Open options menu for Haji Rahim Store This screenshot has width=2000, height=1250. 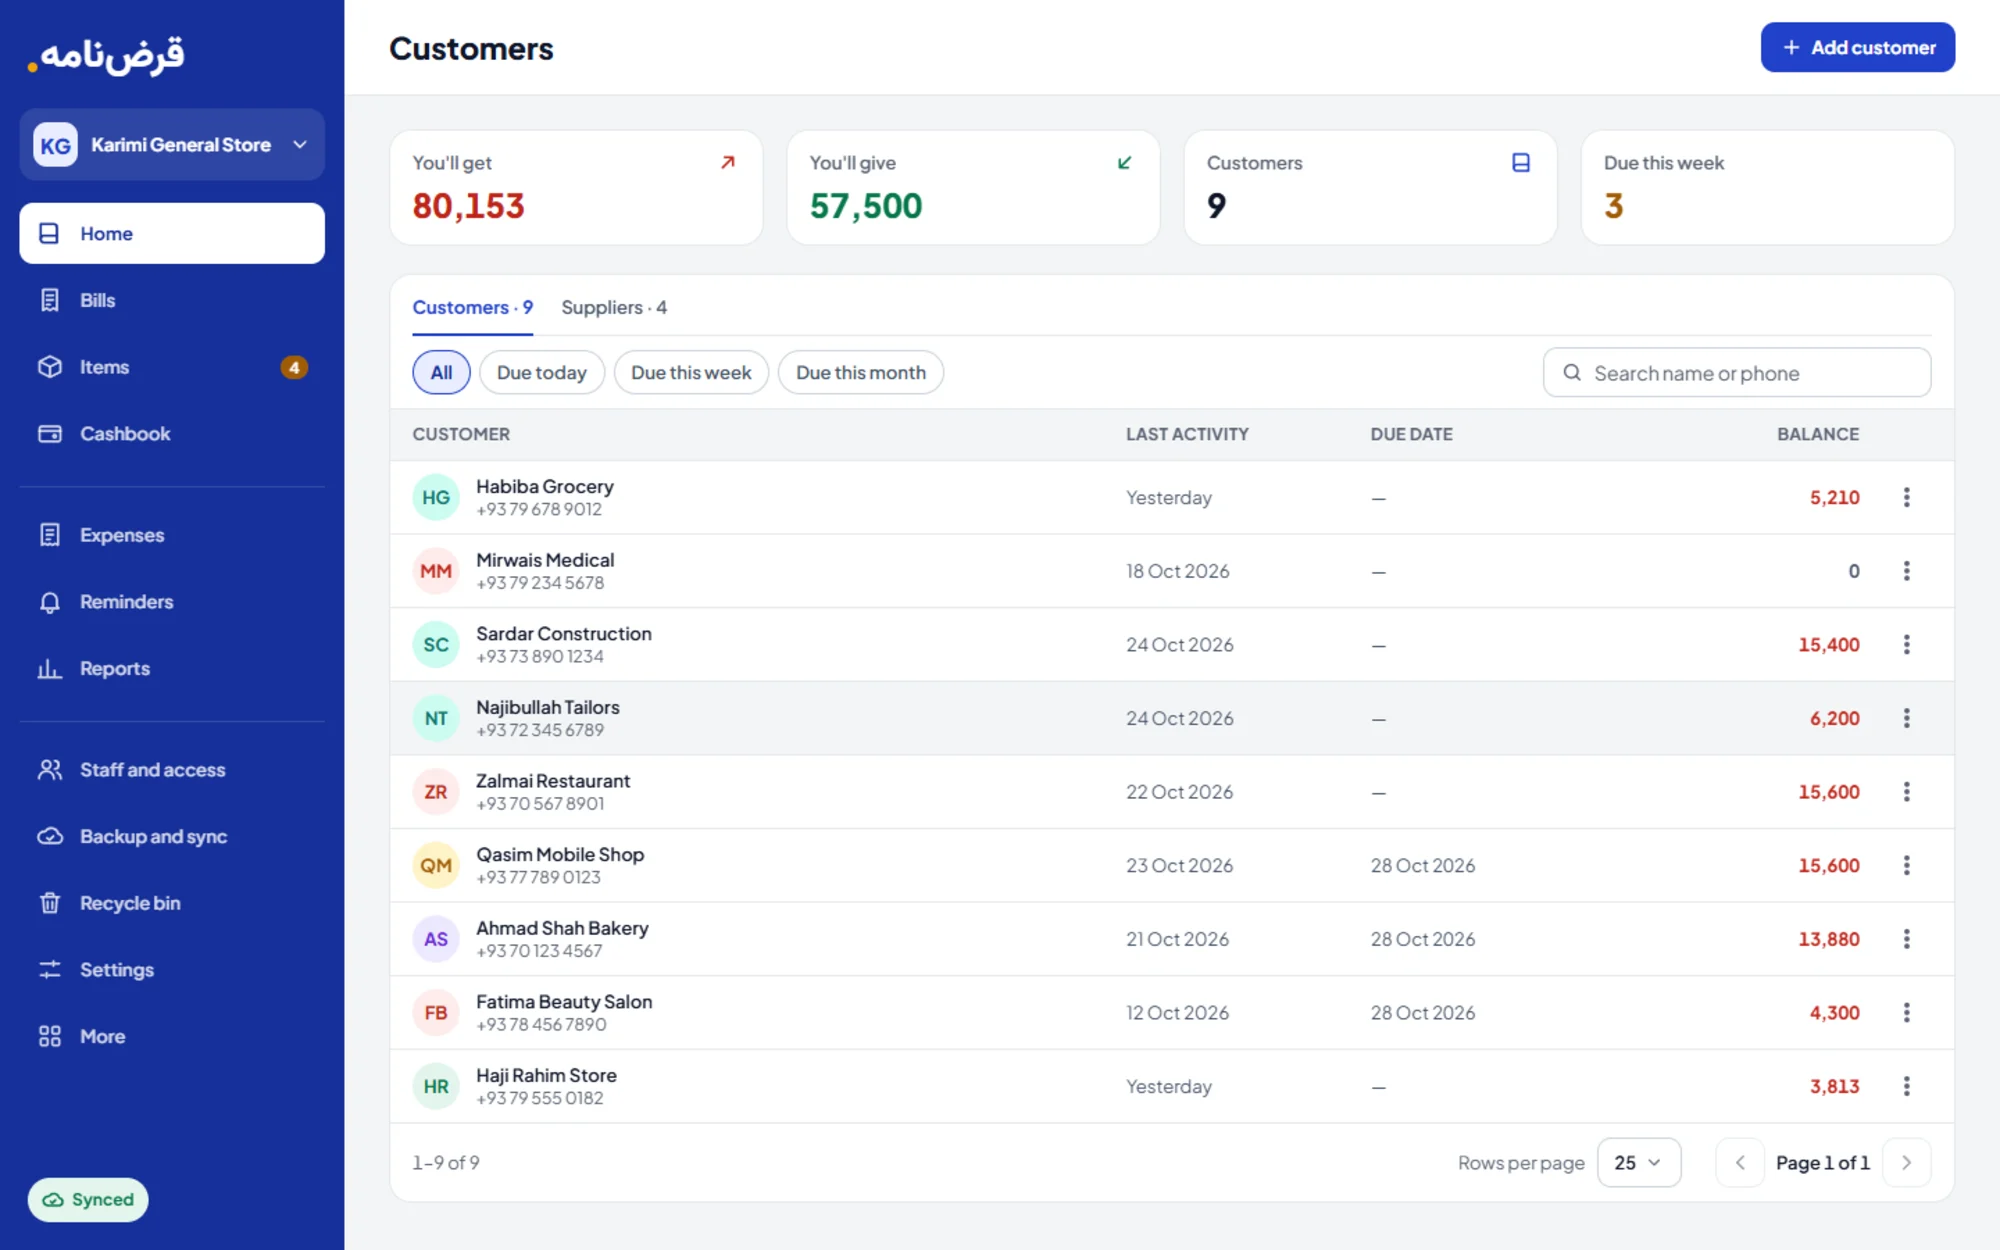pyautogui.click(x=1906, y=1086)
